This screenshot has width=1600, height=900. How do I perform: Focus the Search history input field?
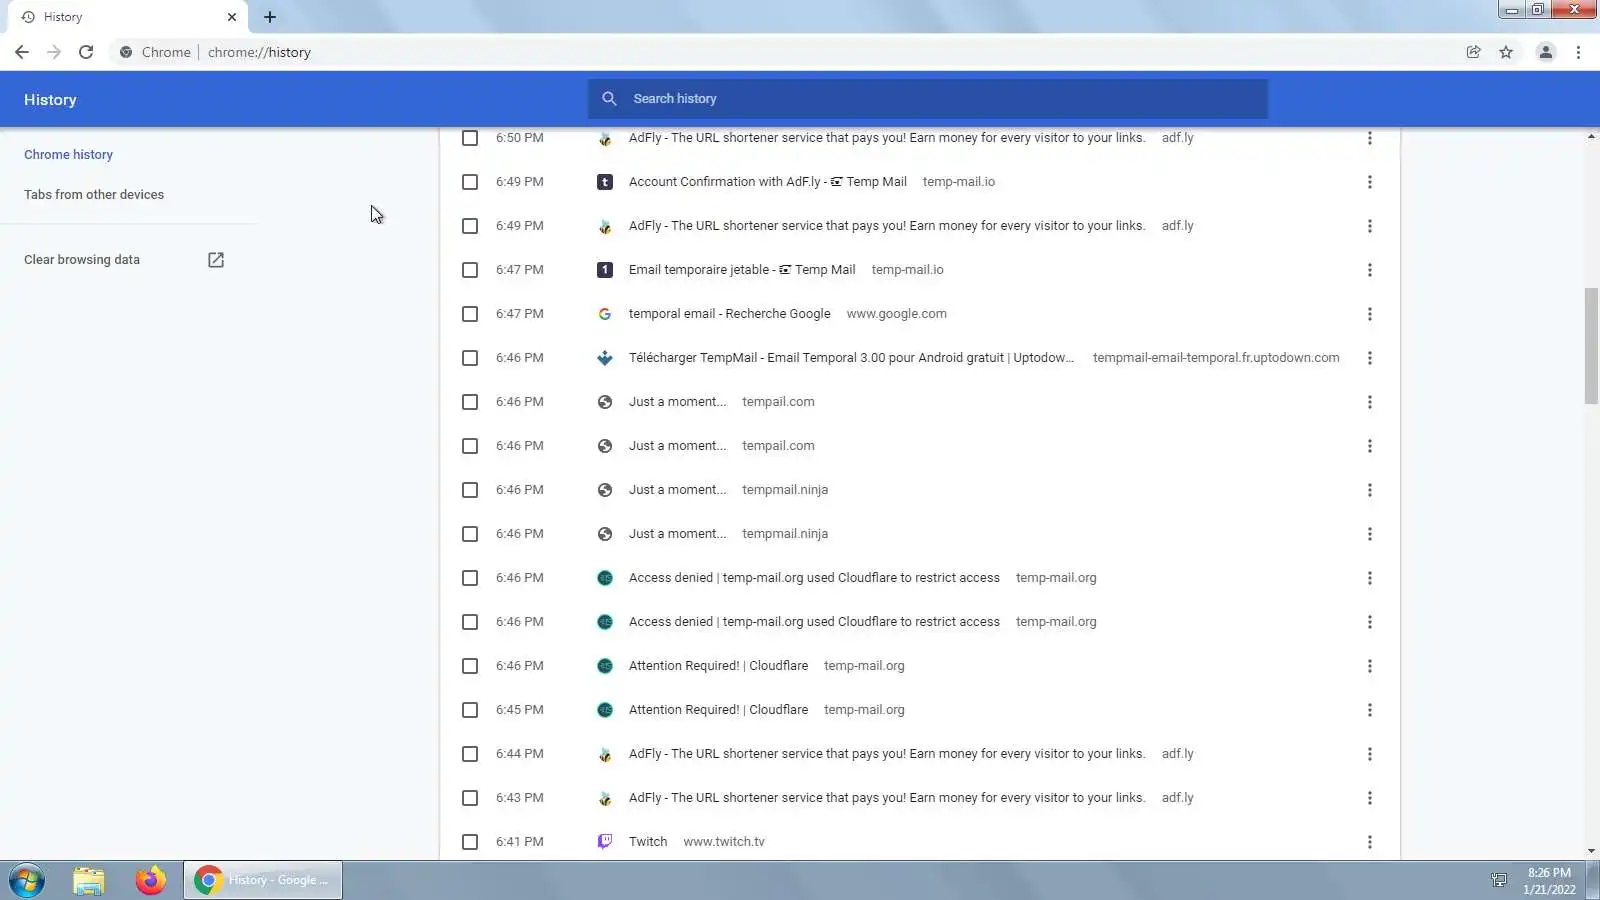[x=928, y=99]
